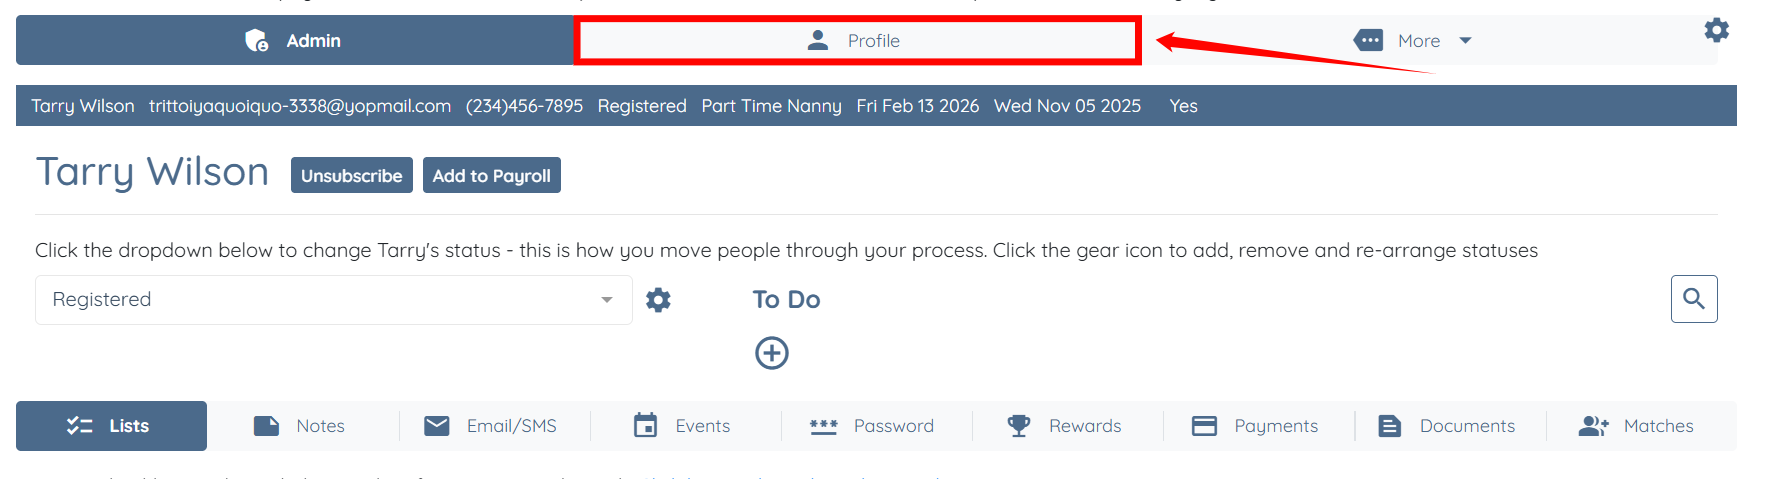This screenshot has width=1792, height=479.
Task: Click the trophy icon for Rewards
Action: [1019, 426]
